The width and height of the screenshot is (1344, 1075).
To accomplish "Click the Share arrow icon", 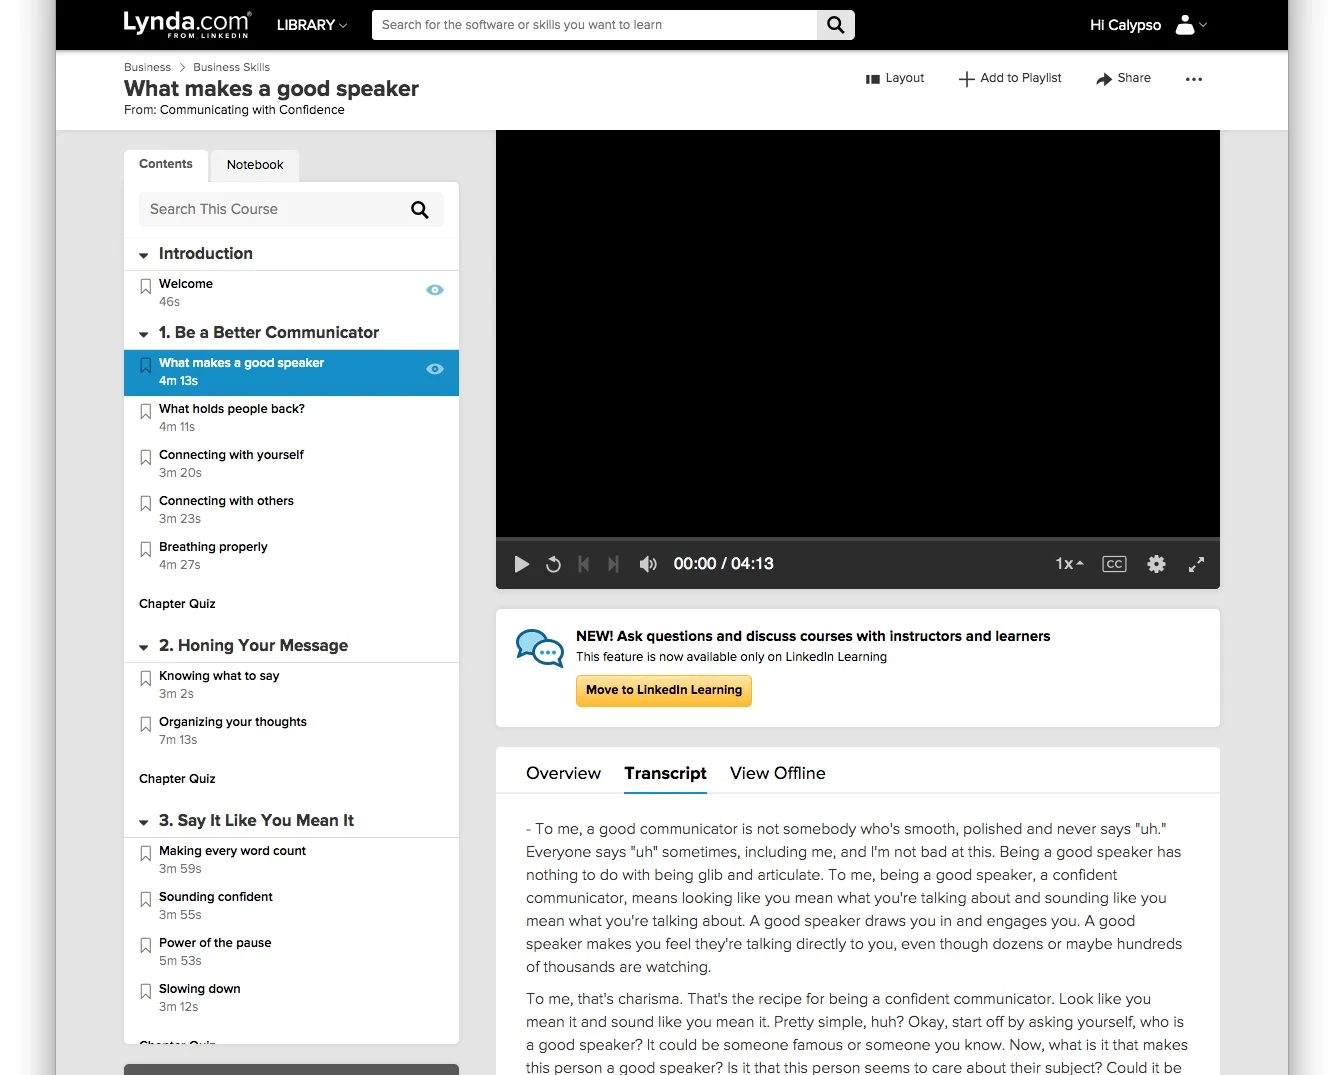I will [x=1104, y=79].
